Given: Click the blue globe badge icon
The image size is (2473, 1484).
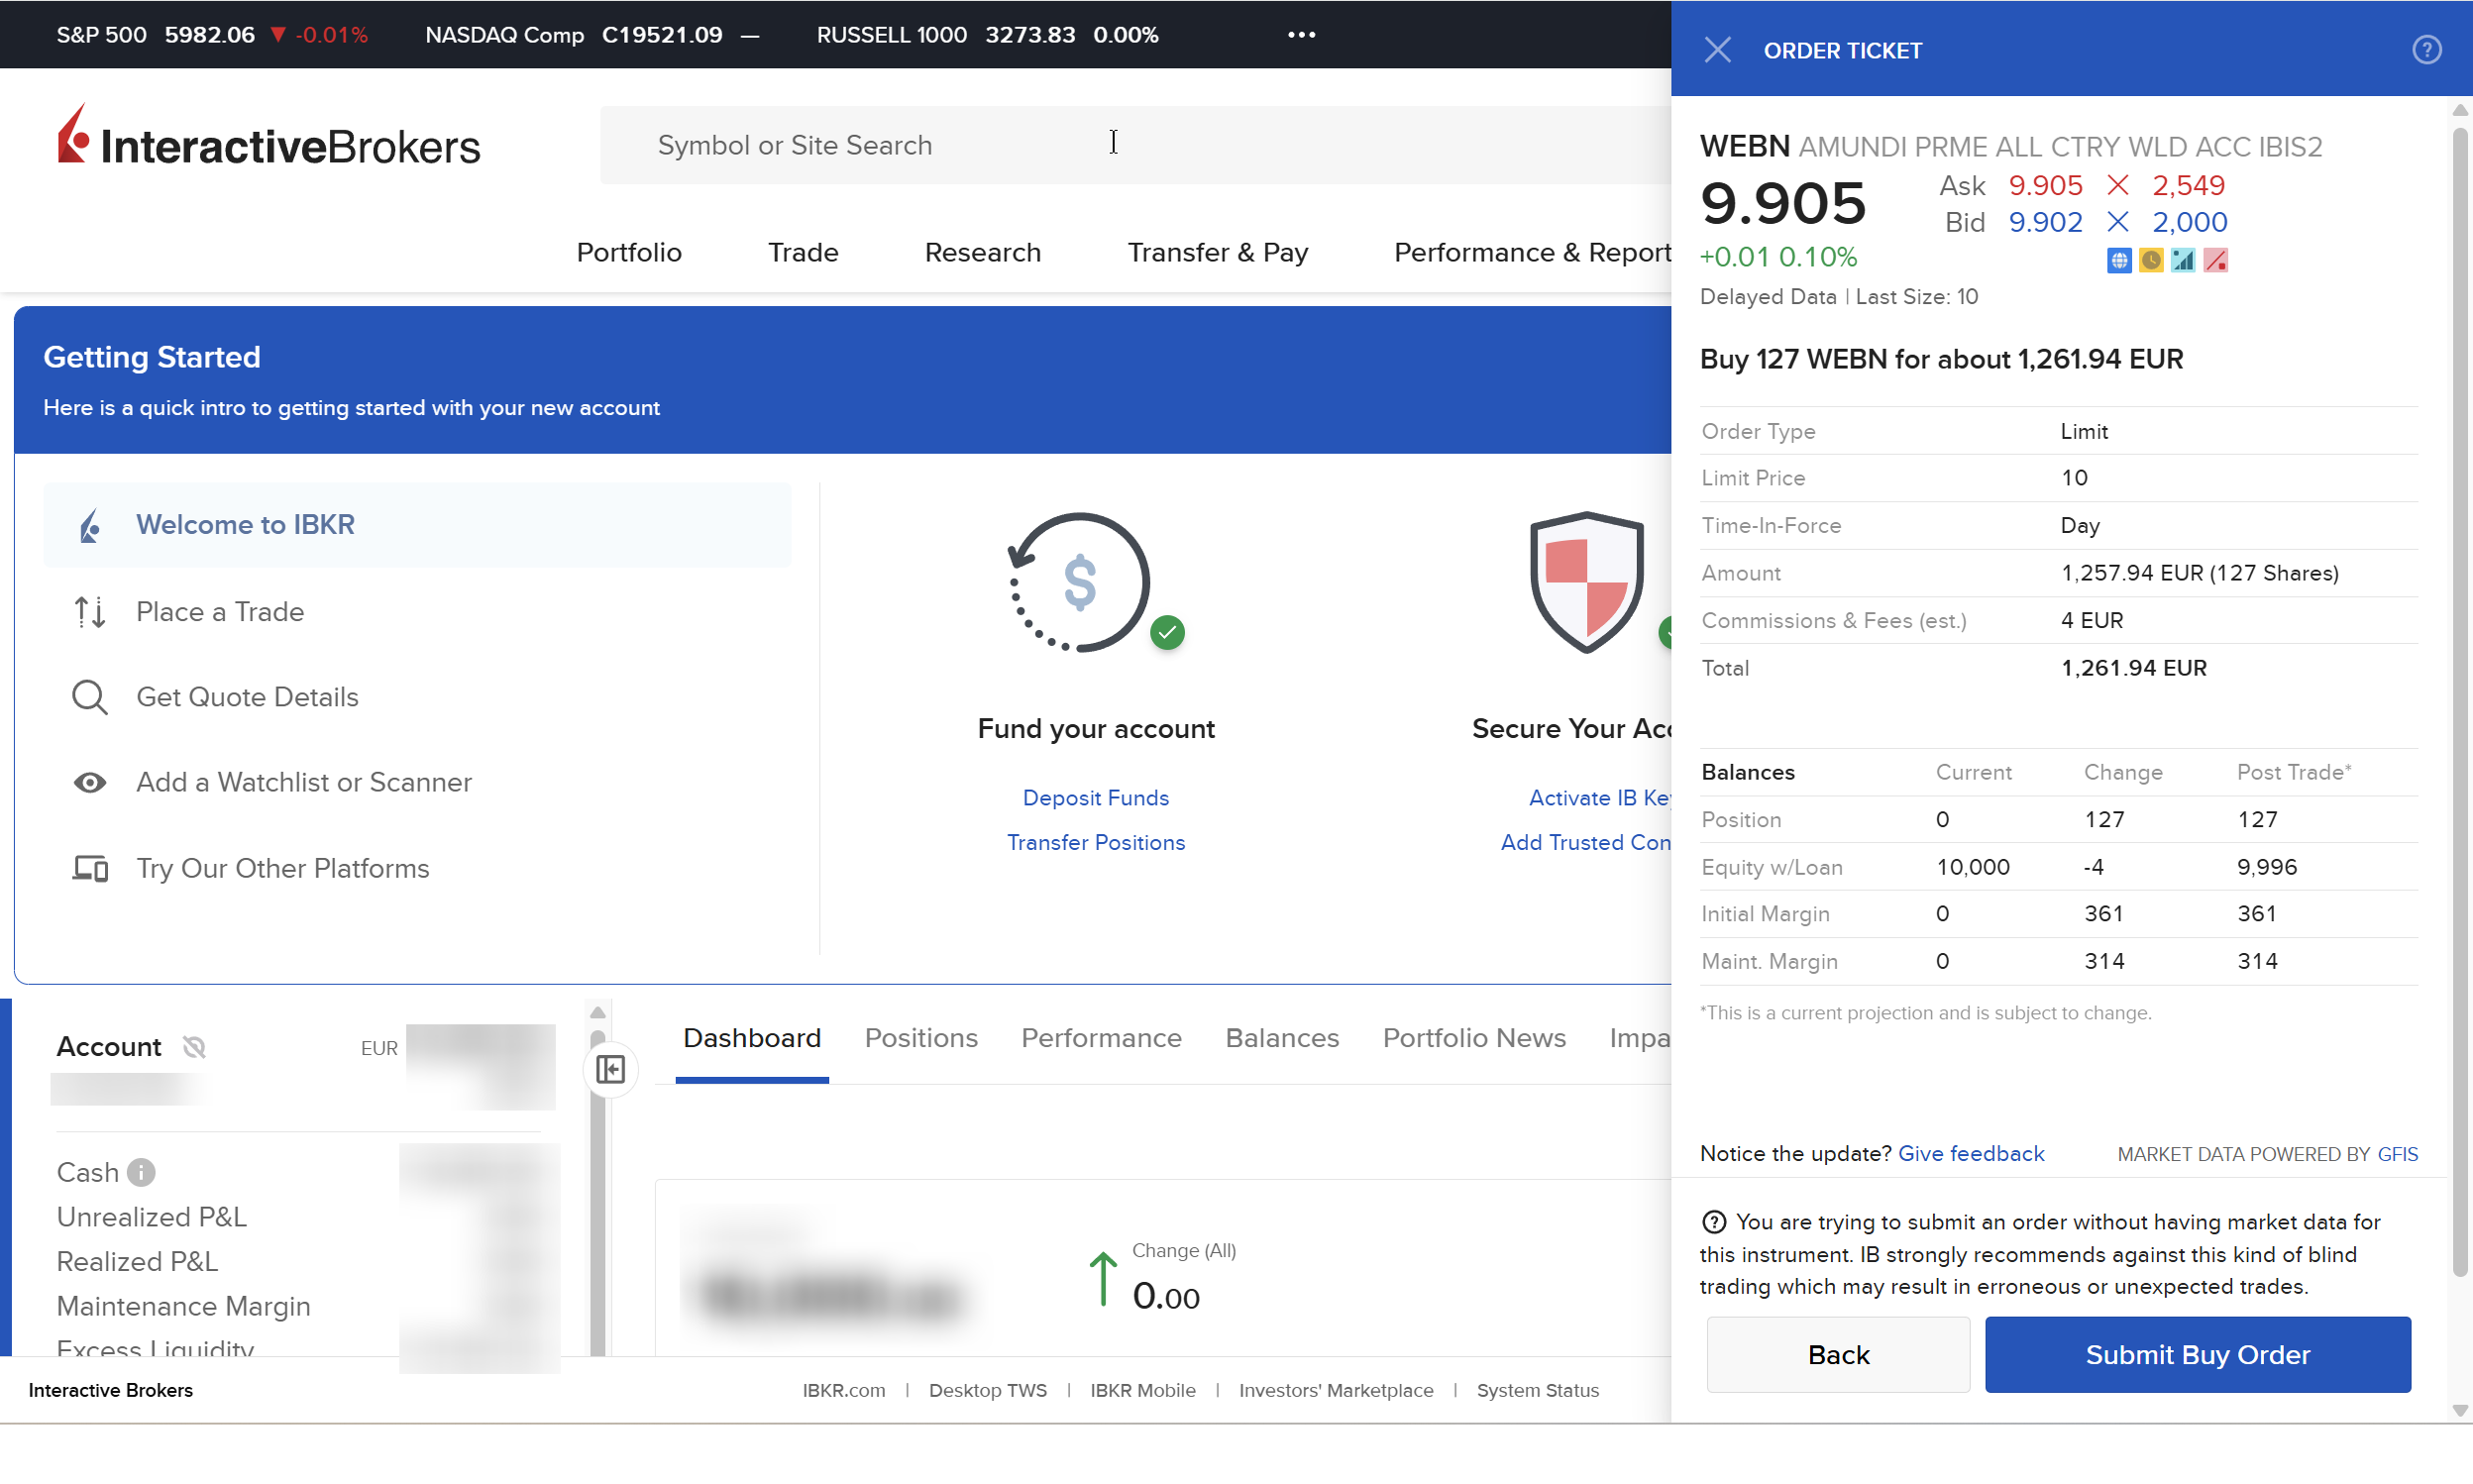Looking at the screenshot, I should click(2118, 261).
